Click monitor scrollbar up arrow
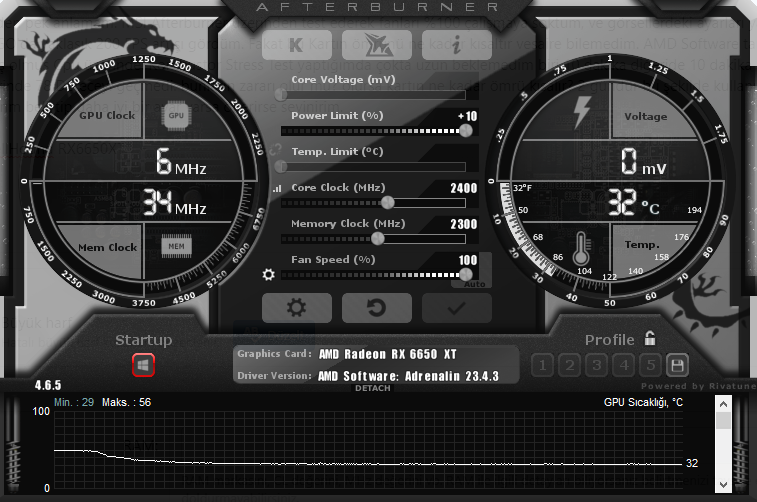Image resolution: width=757 pixels, height=502 pixels. tap(723, 404)
